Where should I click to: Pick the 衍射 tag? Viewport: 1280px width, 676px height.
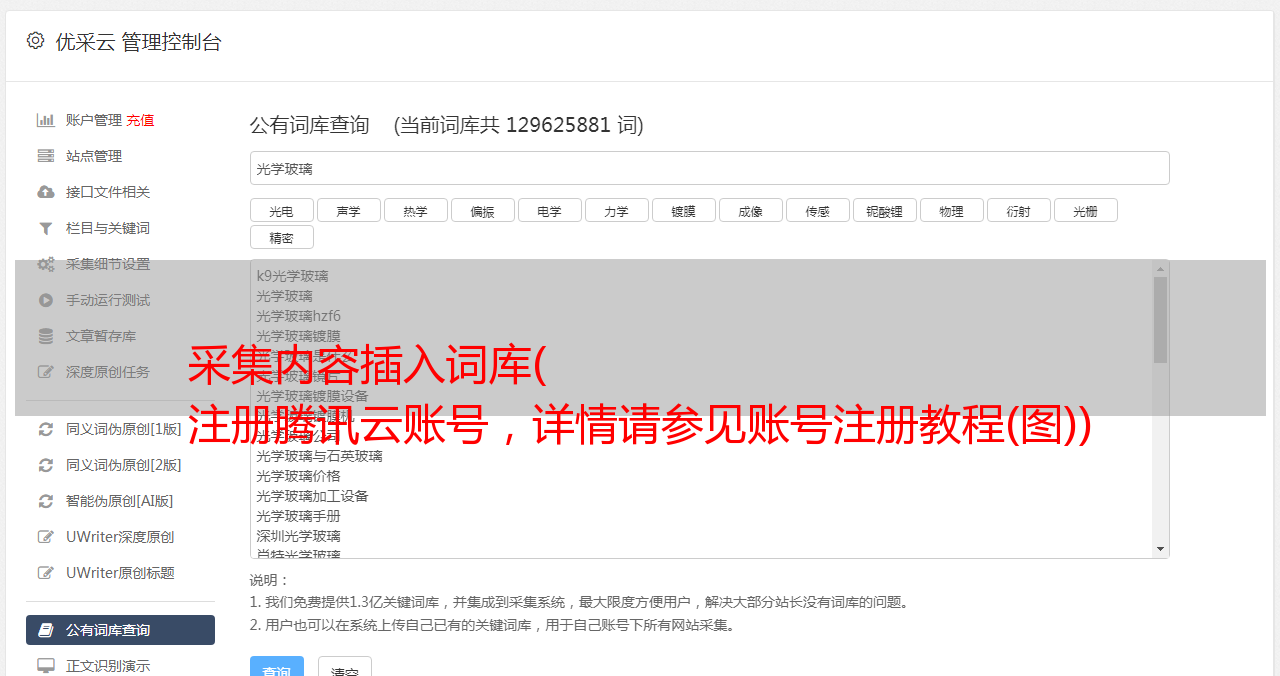[1019, 210]
